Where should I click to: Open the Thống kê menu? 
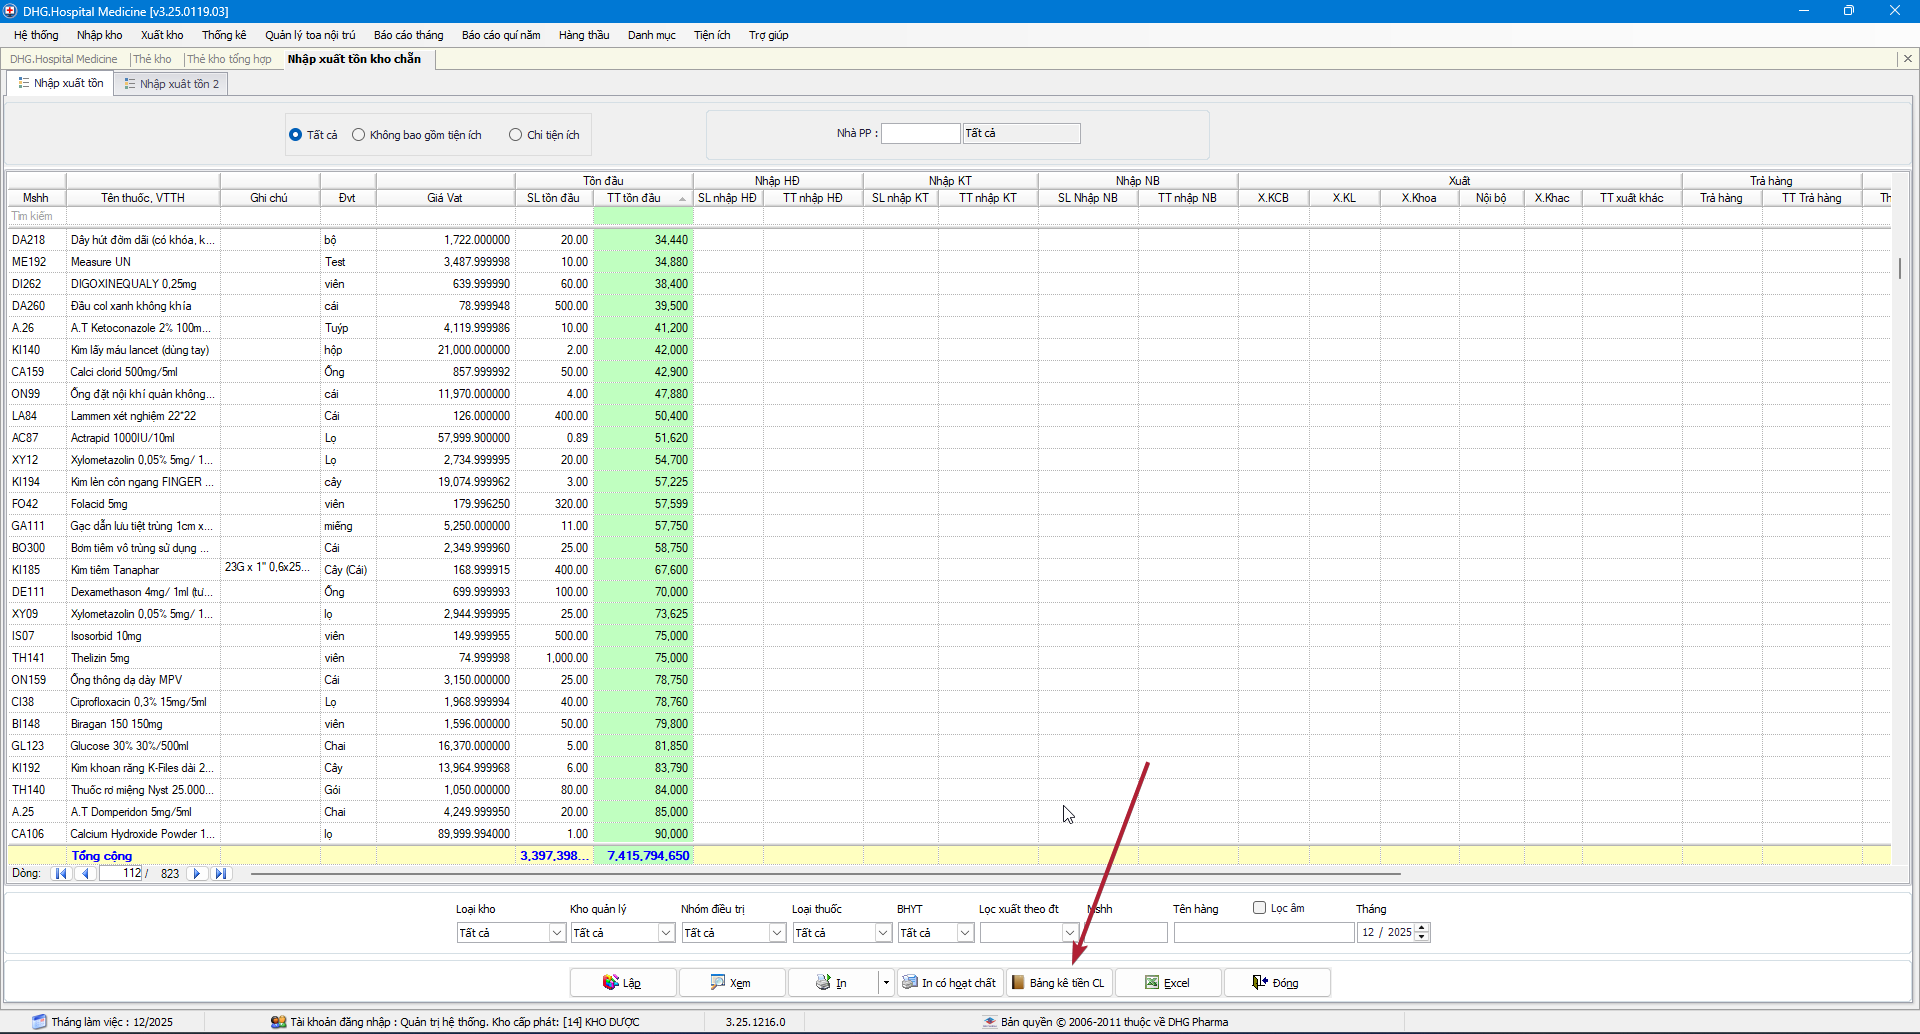click(224, 35)
